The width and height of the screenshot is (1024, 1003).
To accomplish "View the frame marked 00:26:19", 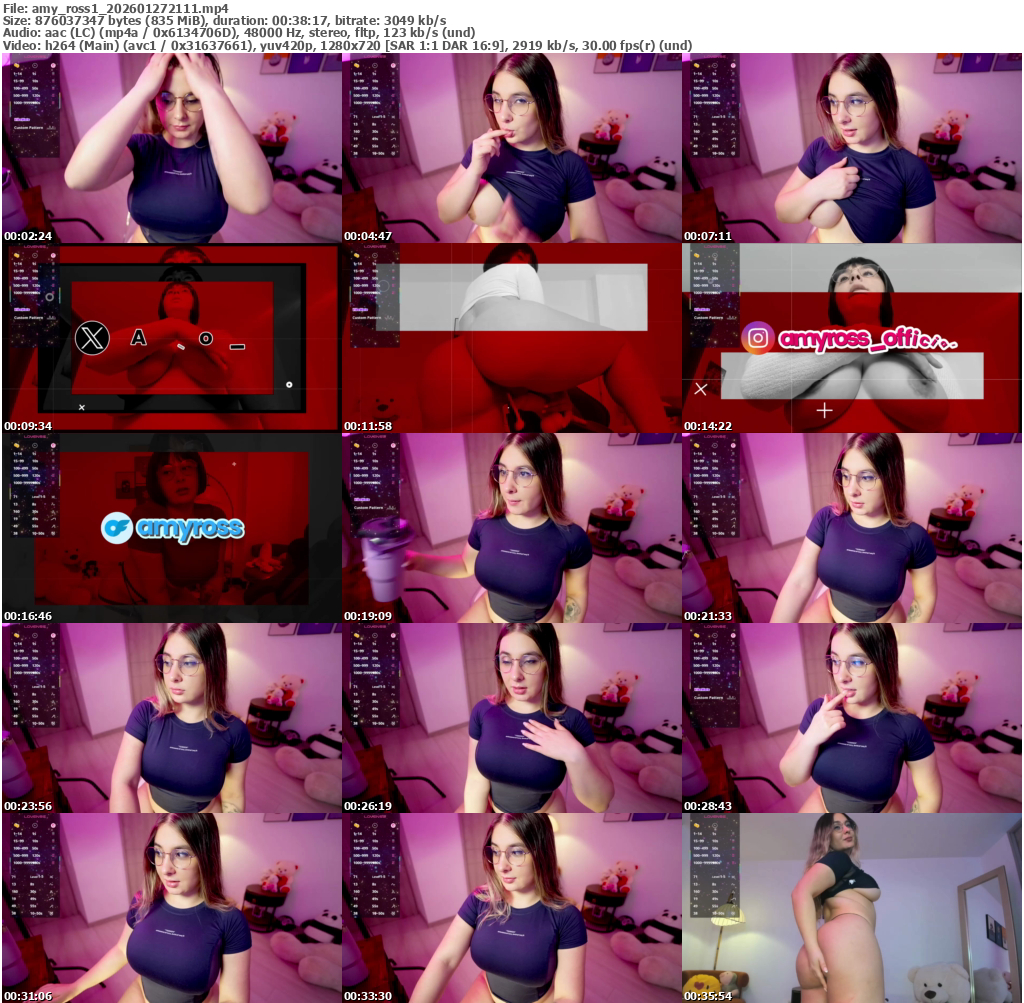I will [x=511, y=718].
